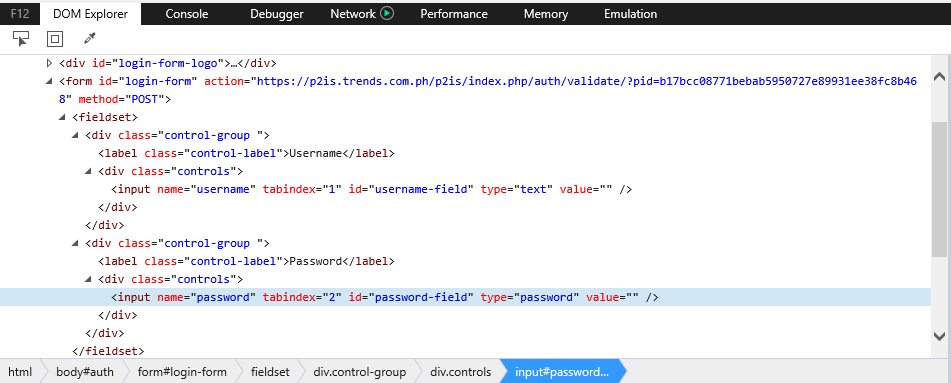Select the Username label element row
Image resolution: width=951 pixels, height=383 pixels.
coord(246,154)
